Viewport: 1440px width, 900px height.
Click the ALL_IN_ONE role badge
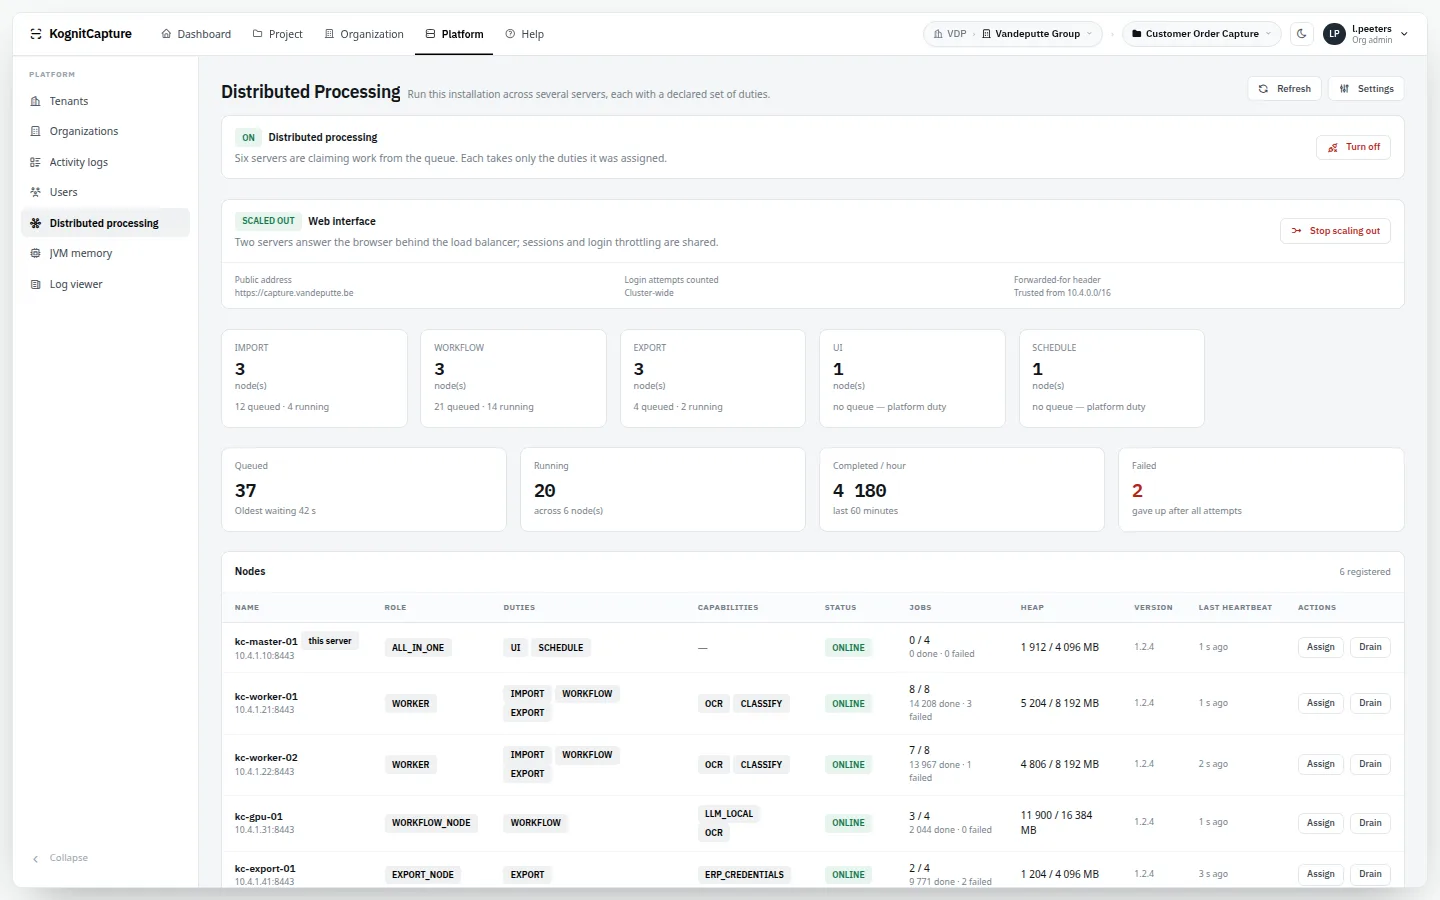coord(418,648)
